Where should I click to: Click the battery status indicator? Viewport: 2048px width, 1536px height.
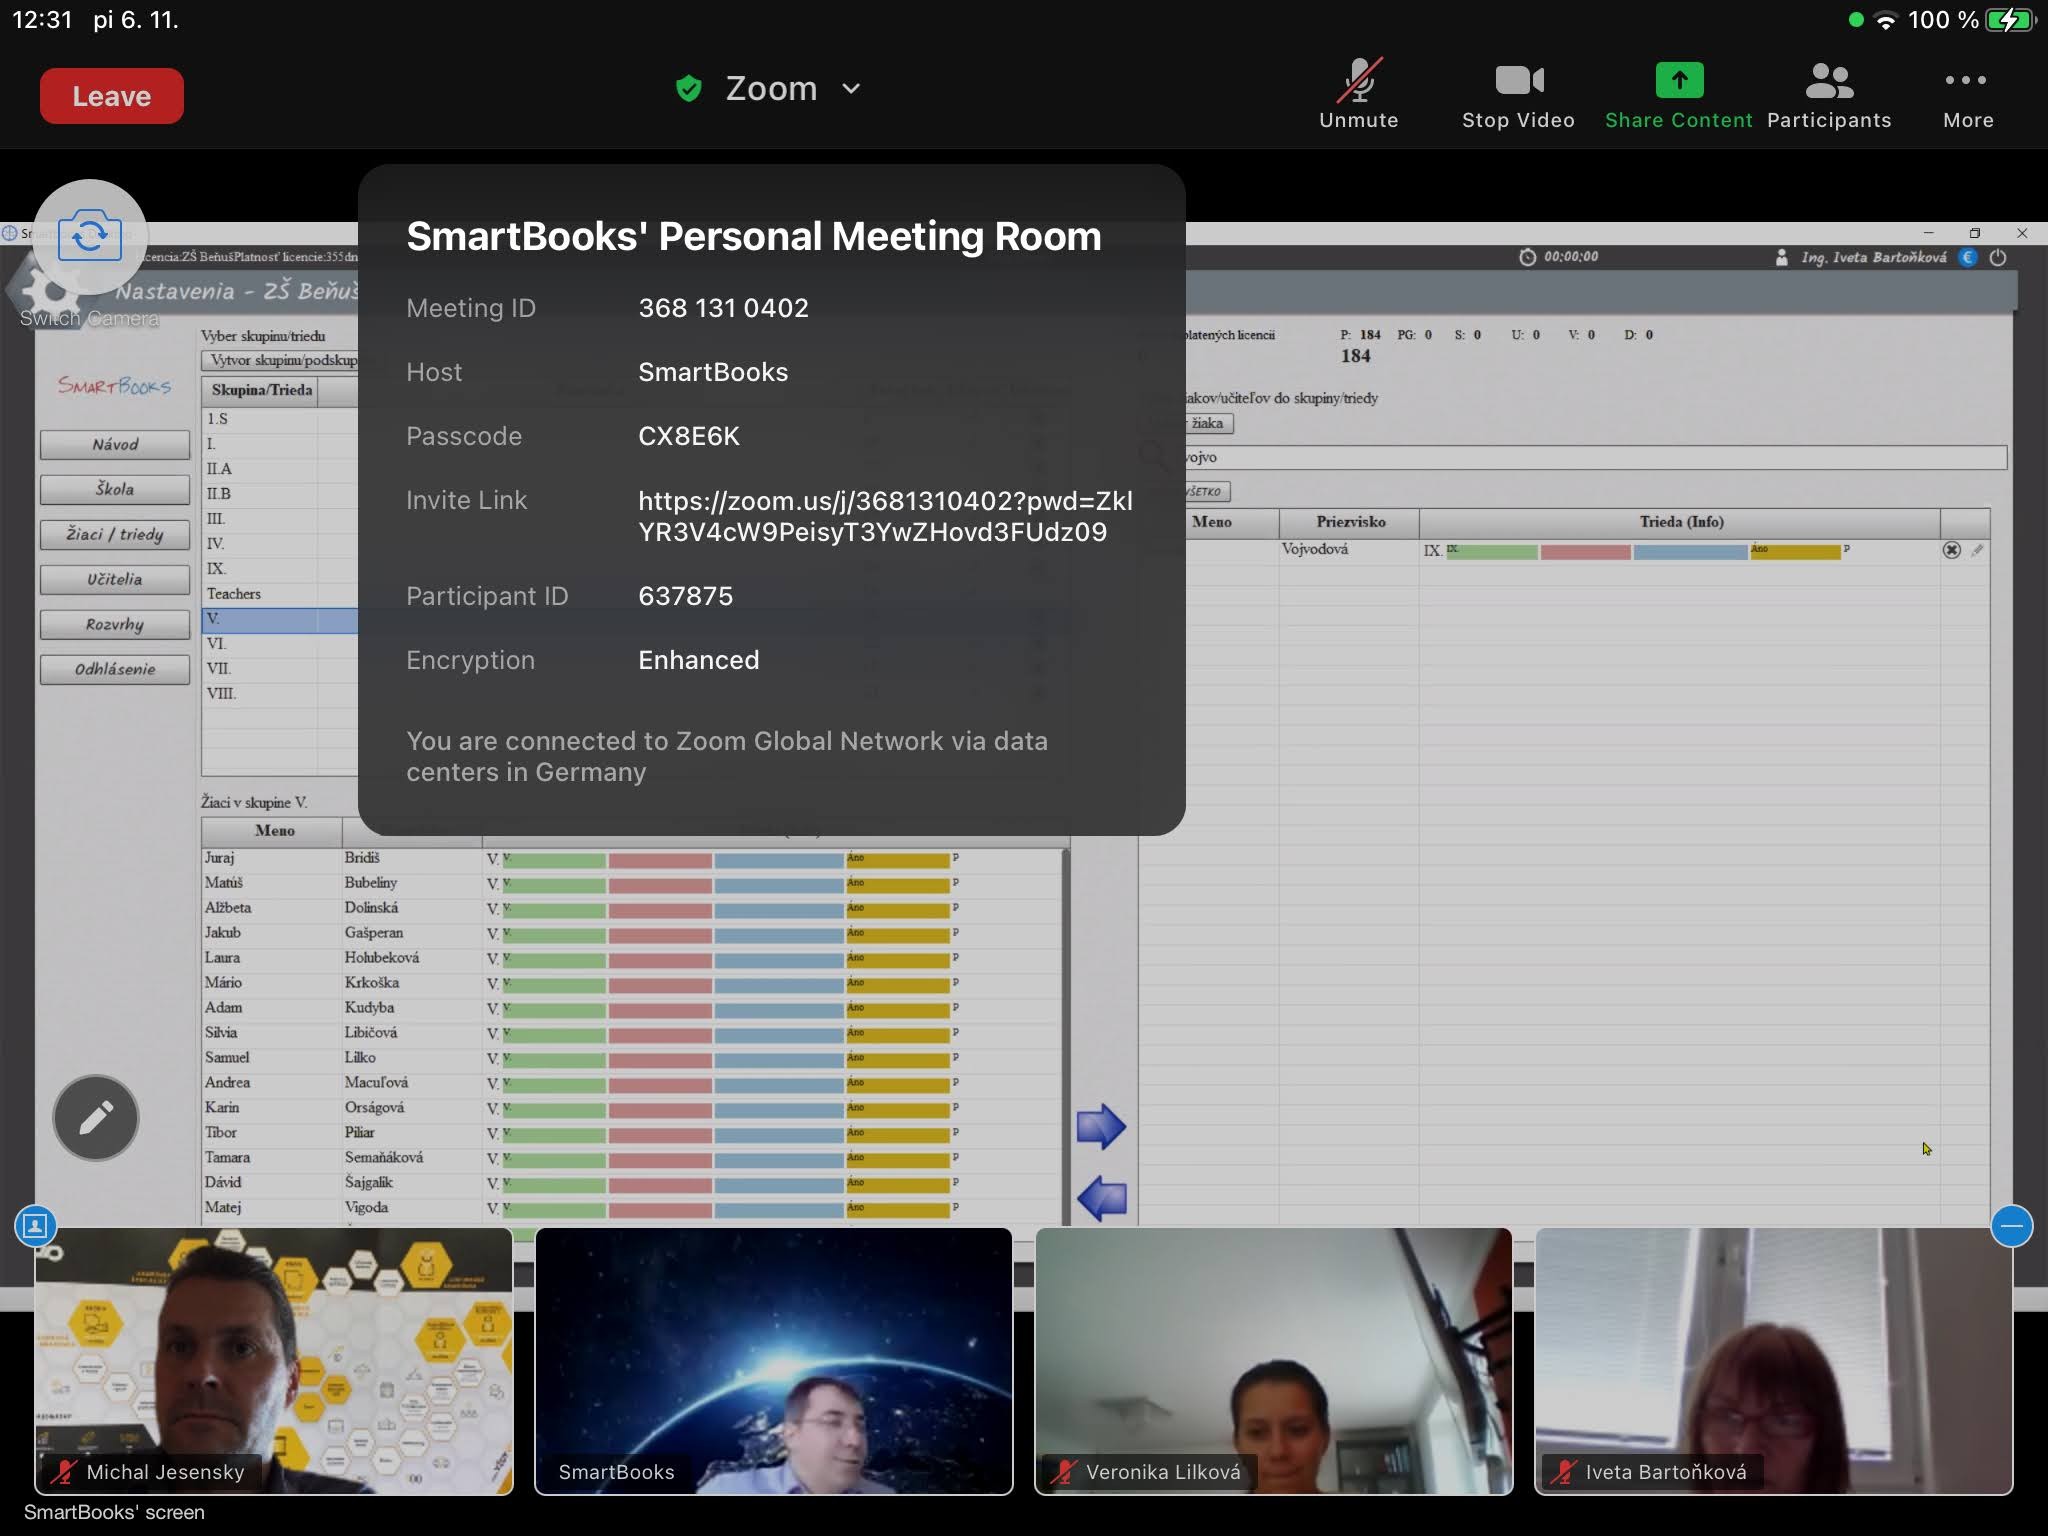click(x=2009, y=20)
